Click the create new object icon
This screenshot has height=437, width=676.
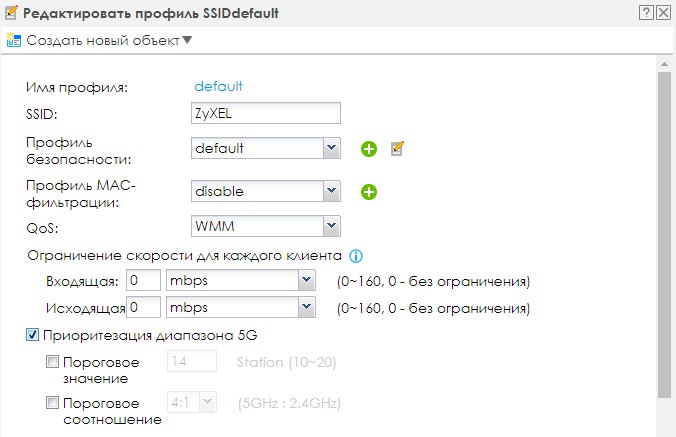click(14, 41)
